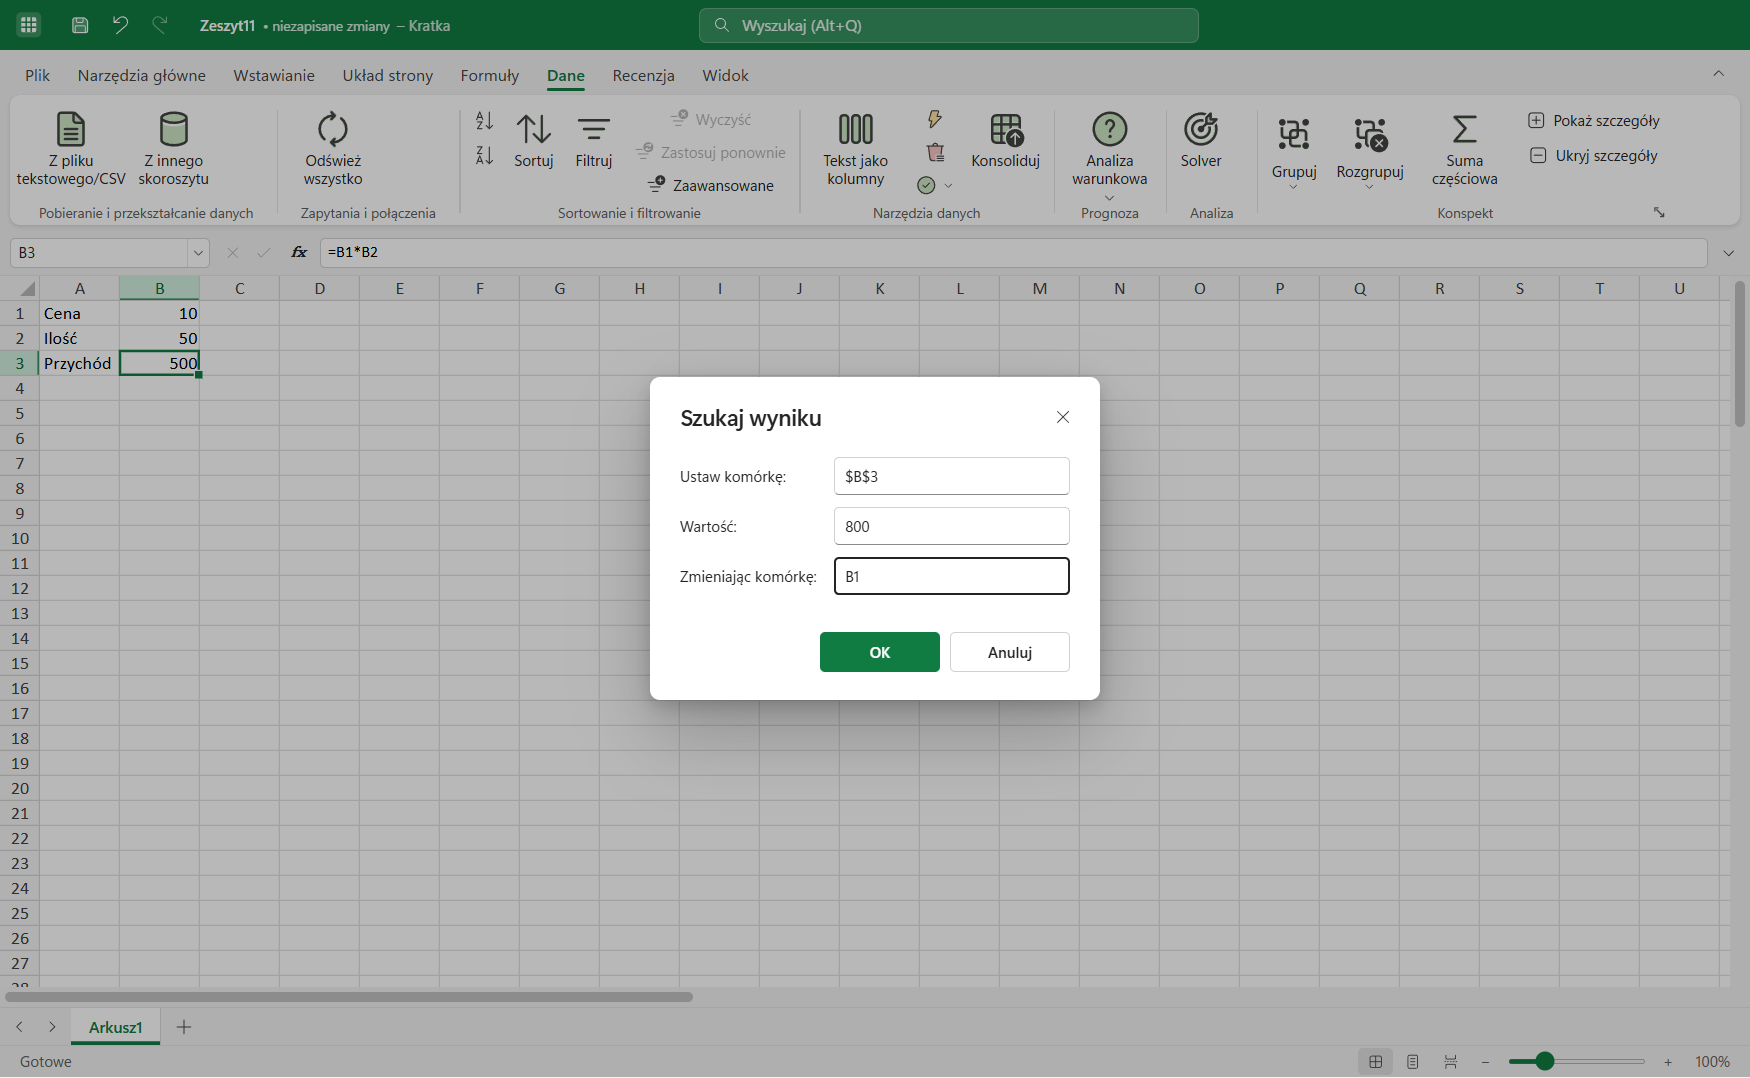The image size is (1750, 1078).
Task: Click the remove duplicates trash icon
Action: coord(935,152)
